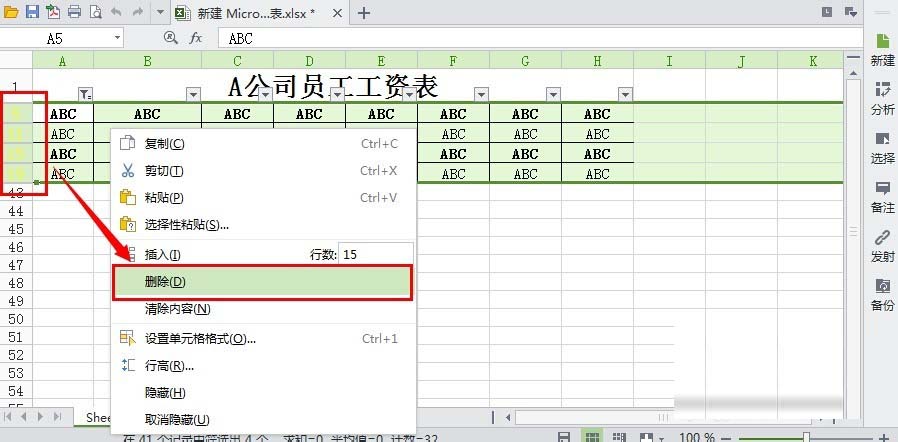Click the 新建 icon in right sidebar
This screenshot has width=898, height=442.
pos(883,49)
